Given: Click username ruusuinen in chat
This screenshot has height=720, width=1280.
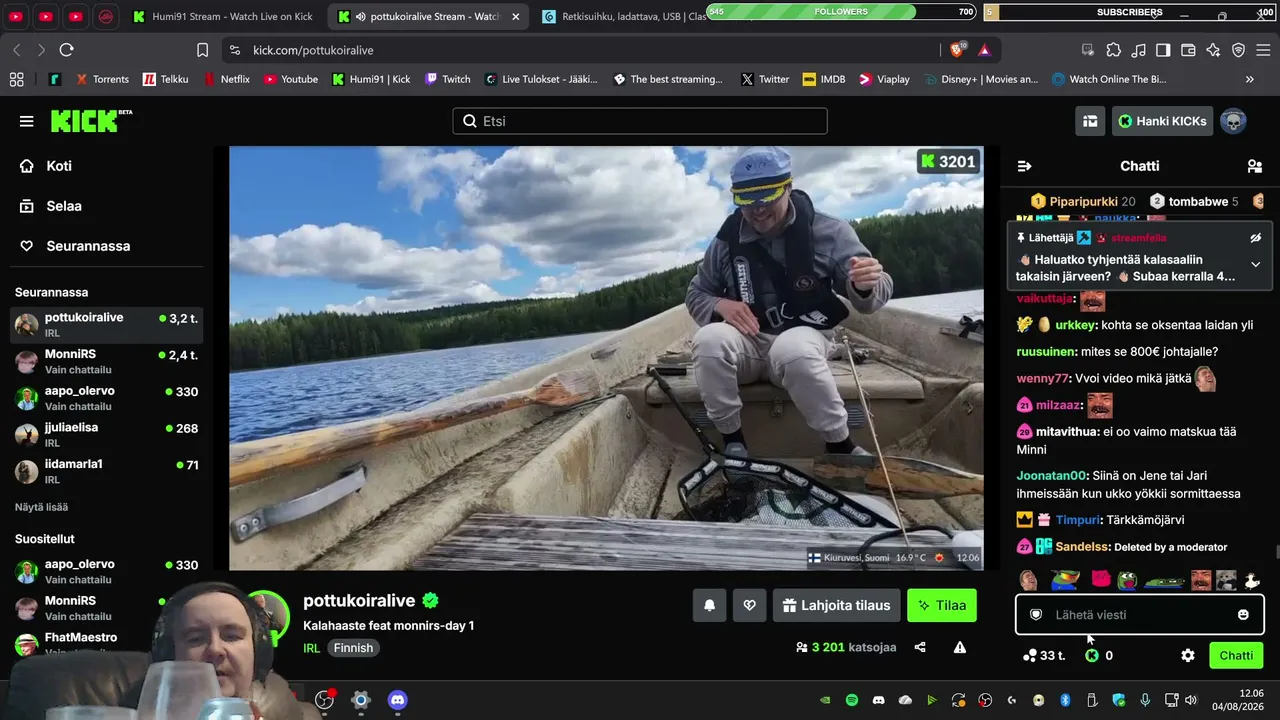Looking at the screenshot, I should (x=1047, y=352).
